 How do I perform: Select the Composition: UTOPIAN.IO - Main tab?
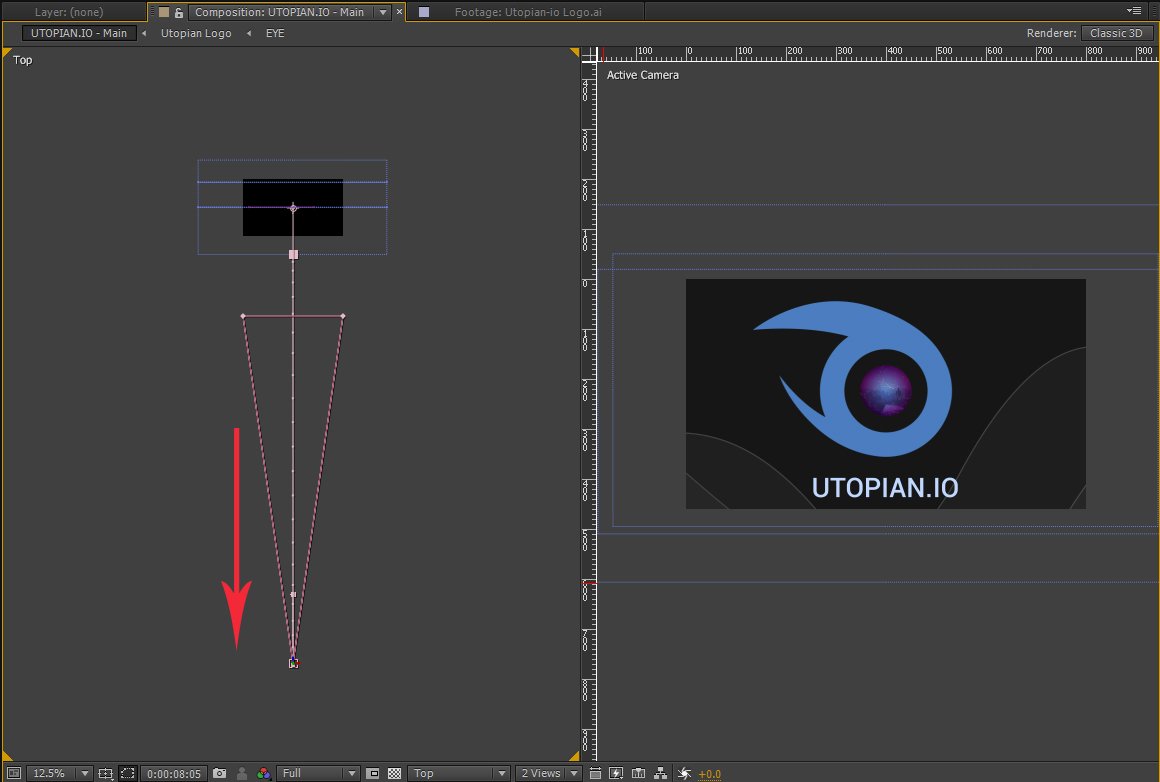click(x=279, y=12)
